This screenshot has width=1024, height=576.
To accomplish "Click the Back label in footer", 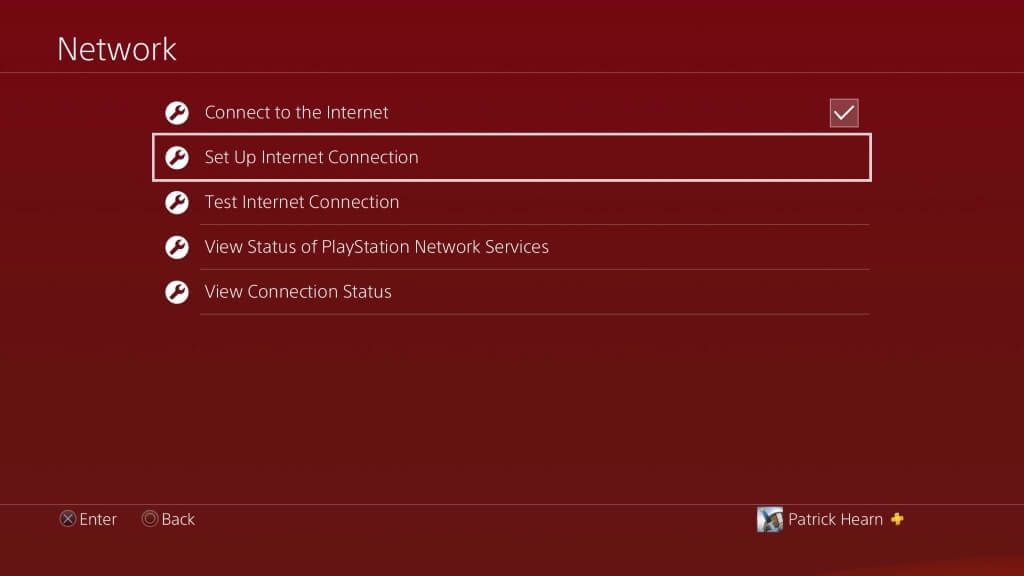I will coord(178,519).
